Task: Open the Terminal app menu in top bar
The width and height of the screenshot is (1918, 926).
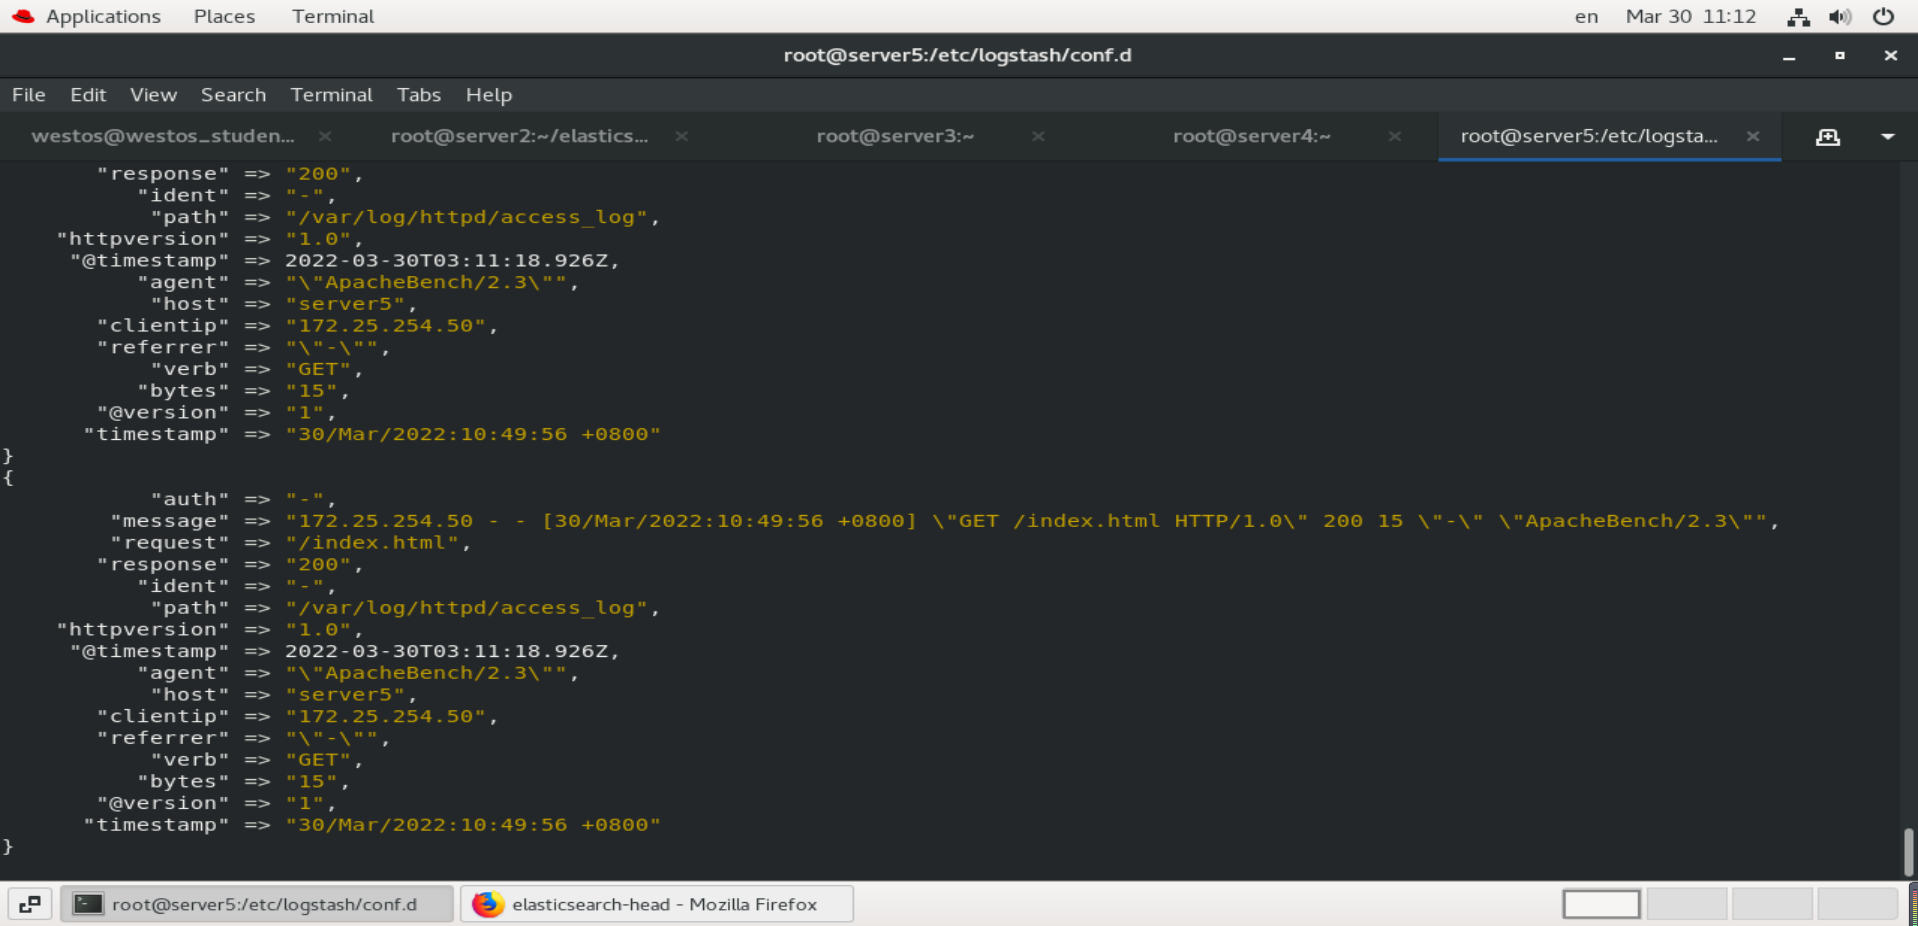Action: (x=333, y=16)
